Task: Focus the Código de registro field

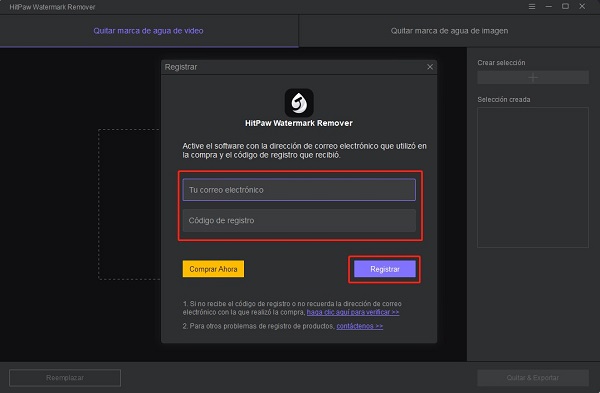Action: click(299, 220)
